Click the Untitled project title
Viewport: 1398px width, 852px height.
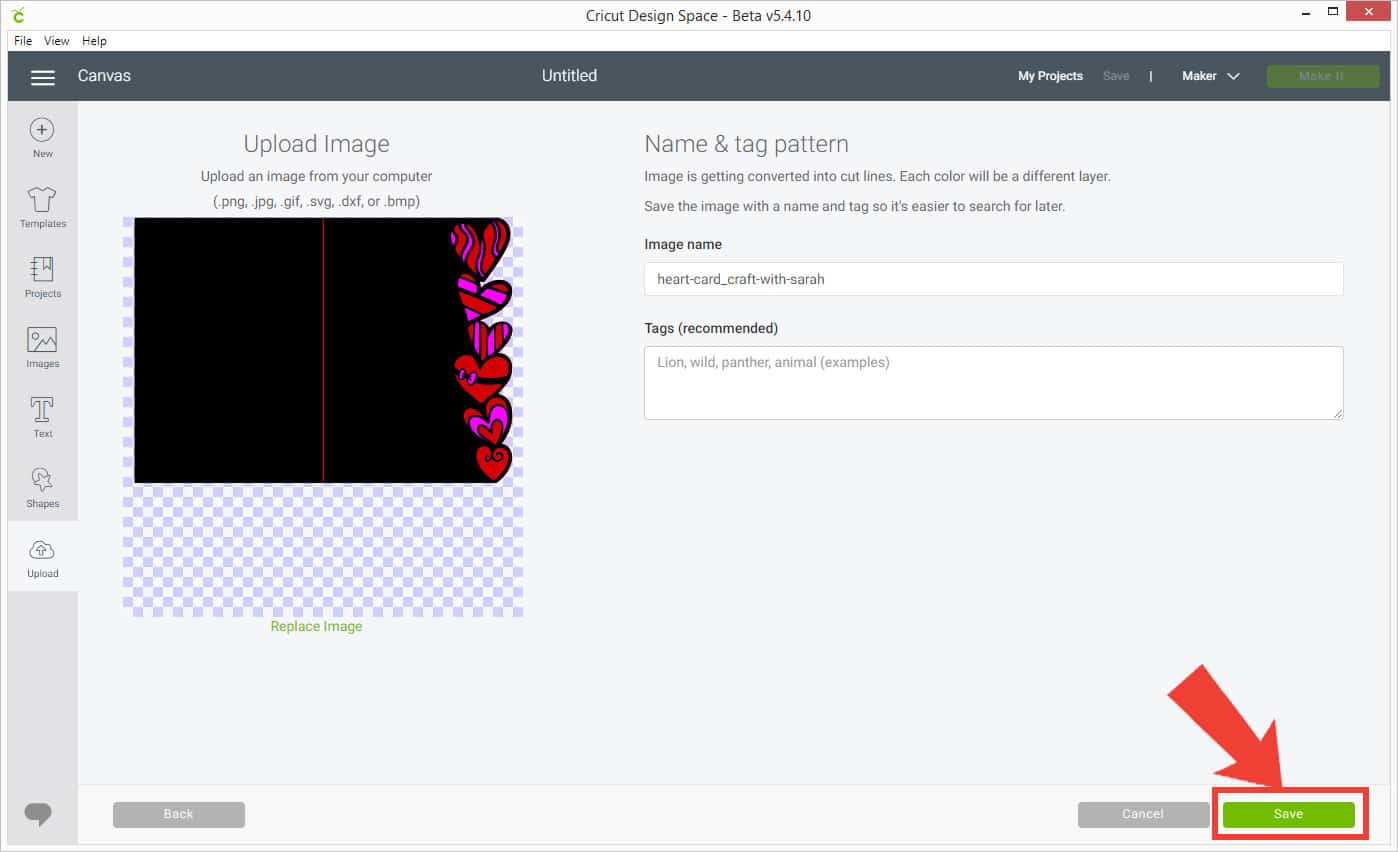(x=569, y=76)
